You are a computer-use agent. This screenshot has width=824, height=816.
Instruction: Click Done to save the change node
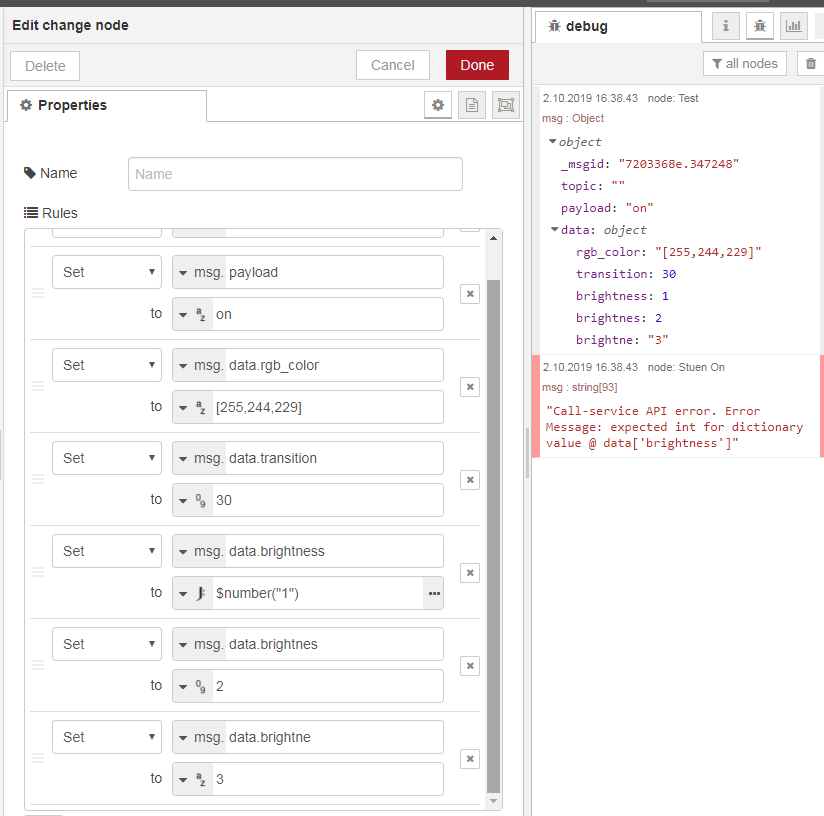point(477,63)
